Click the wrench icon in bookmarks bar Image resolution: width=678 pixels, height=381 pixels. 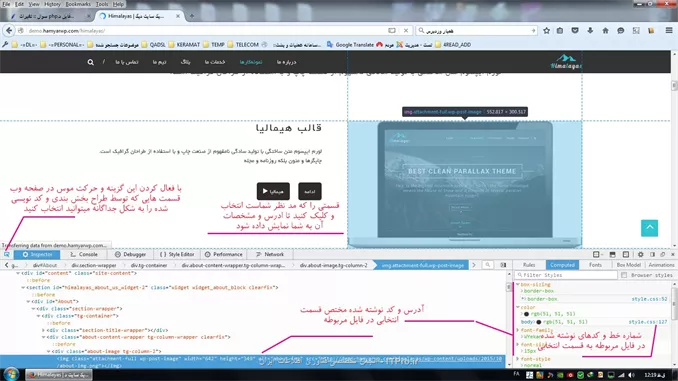pyautogui.click(x=5, y=45)
